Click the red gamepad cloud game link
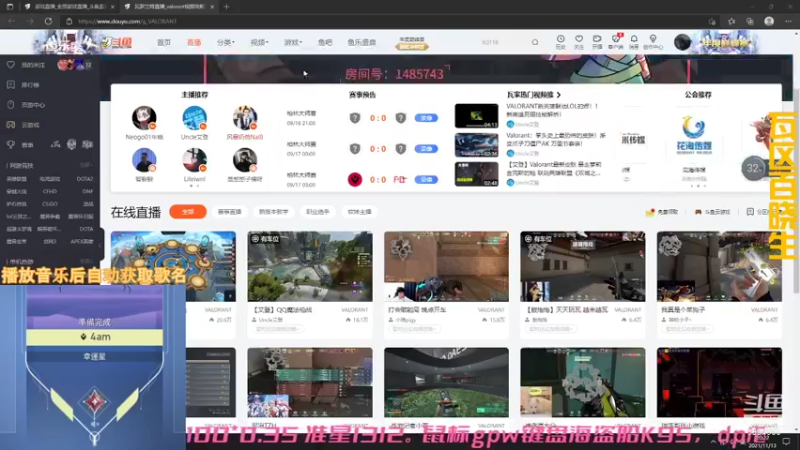Screen dimensions: 800x450 [712, 212]
